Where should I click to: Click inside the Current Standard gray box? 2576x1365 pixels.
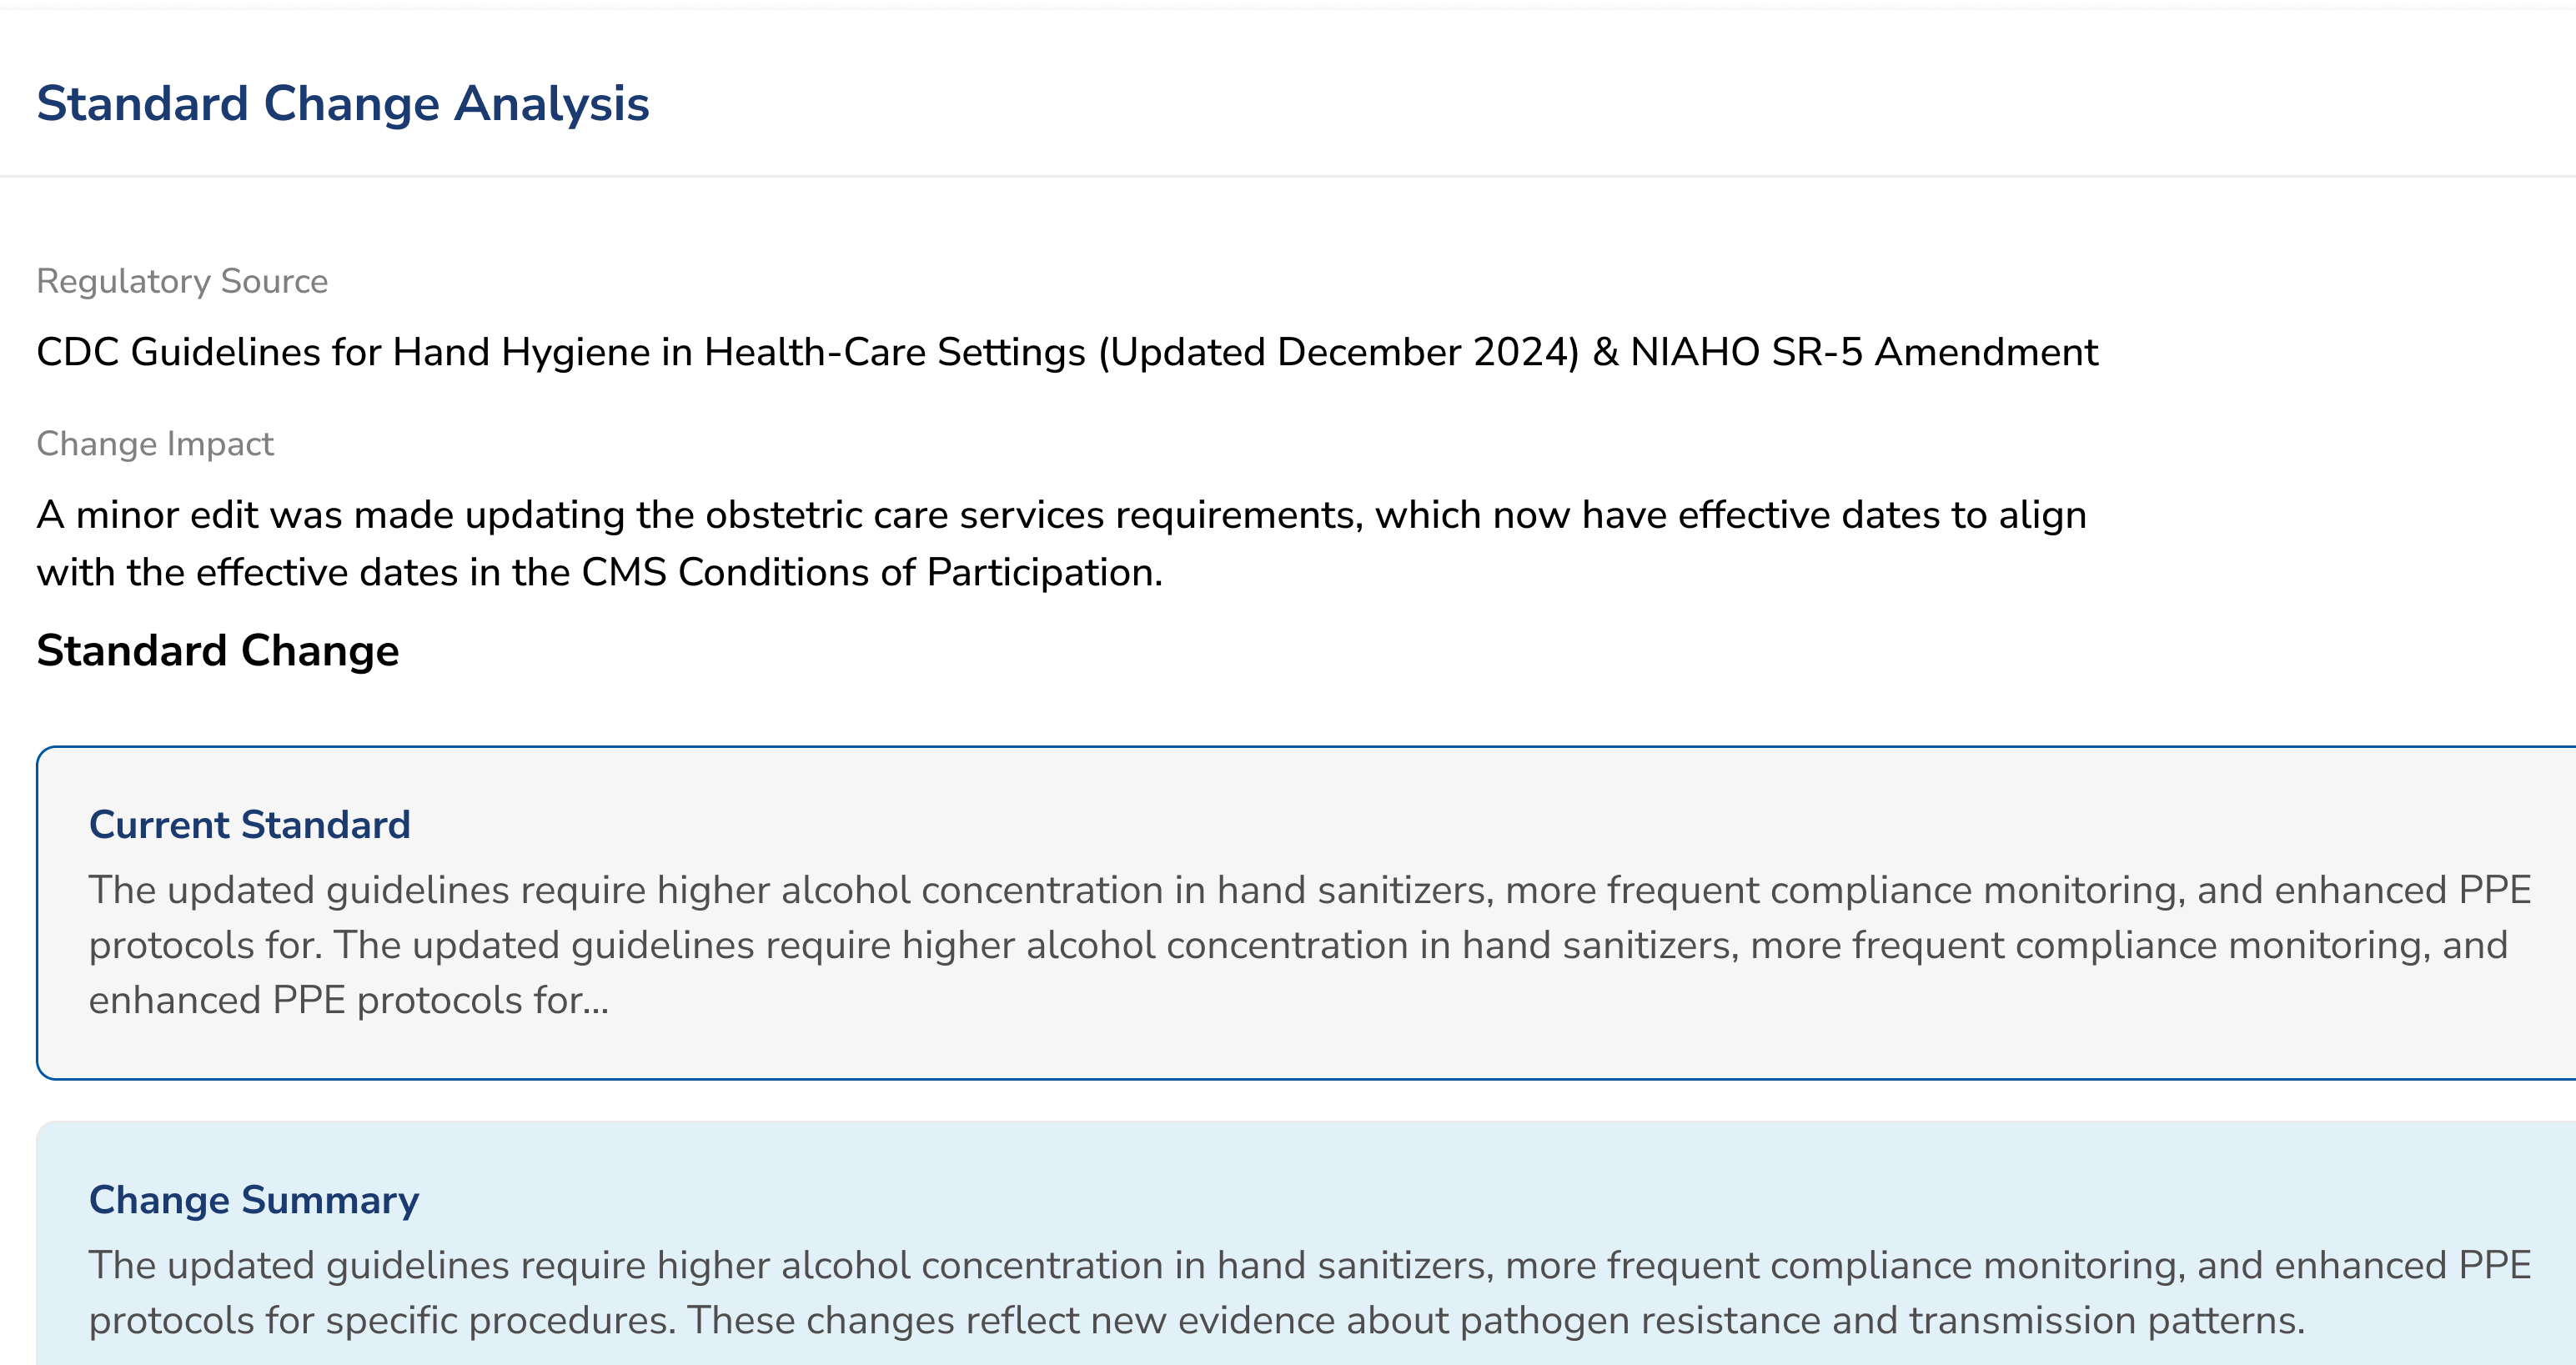point(1306,913)
